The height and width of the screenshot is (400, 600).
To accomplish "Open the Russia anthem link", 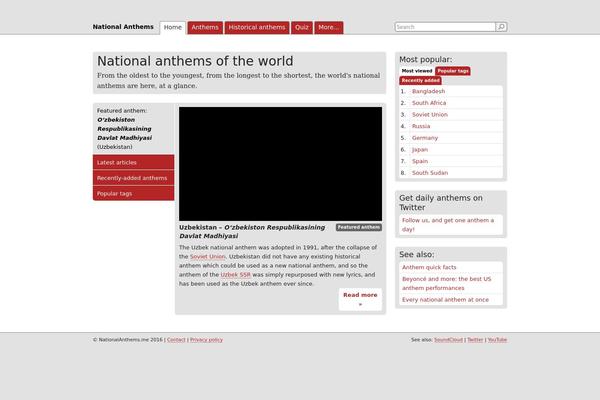I will [x=421, y=126].
